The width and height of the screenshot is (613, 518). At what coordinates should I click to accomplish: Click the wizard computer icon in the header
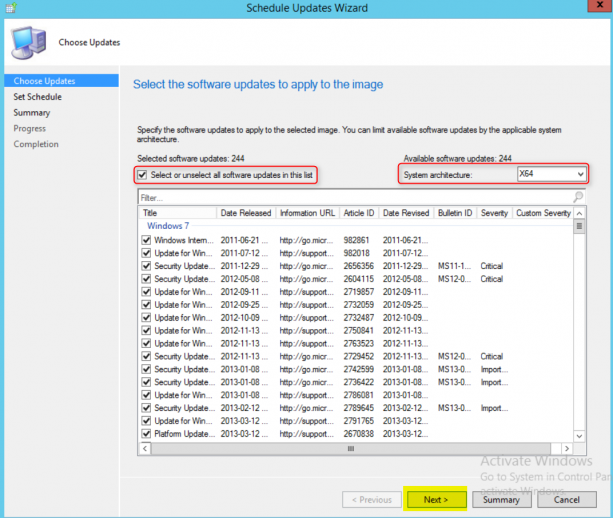click(23, 41)
